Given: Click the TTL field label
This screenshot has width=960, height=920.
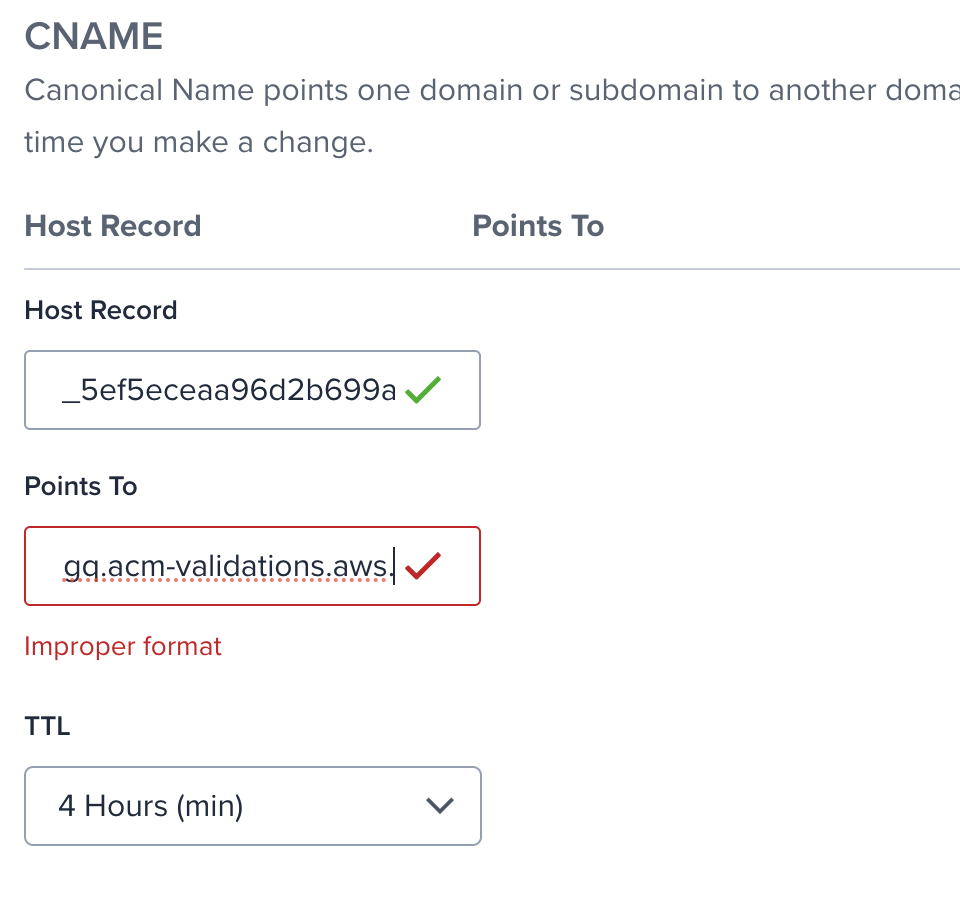Looking at the screenshot, I should click(x=47, y=726).
